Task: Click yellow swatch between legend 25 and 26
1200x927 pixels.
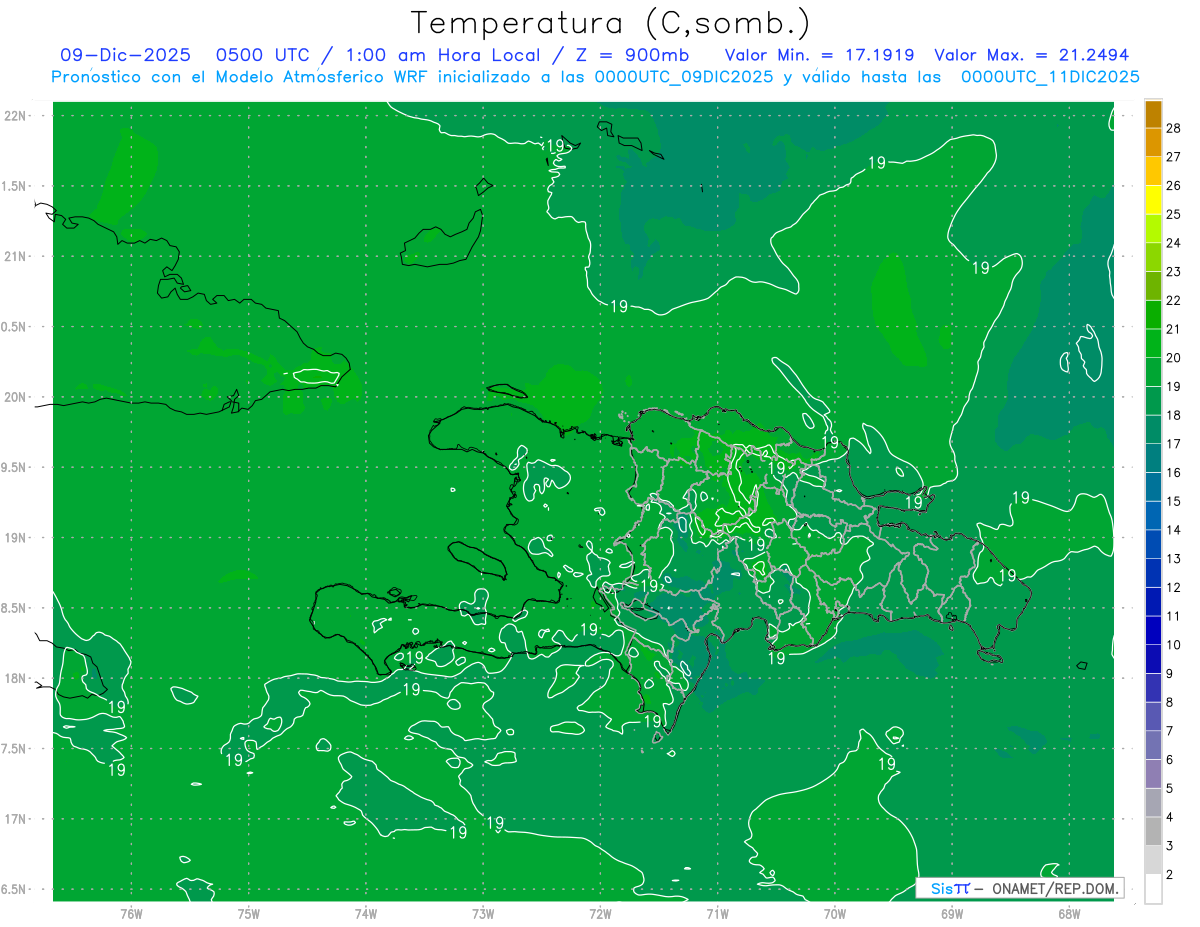Action: coord(1153,200)
